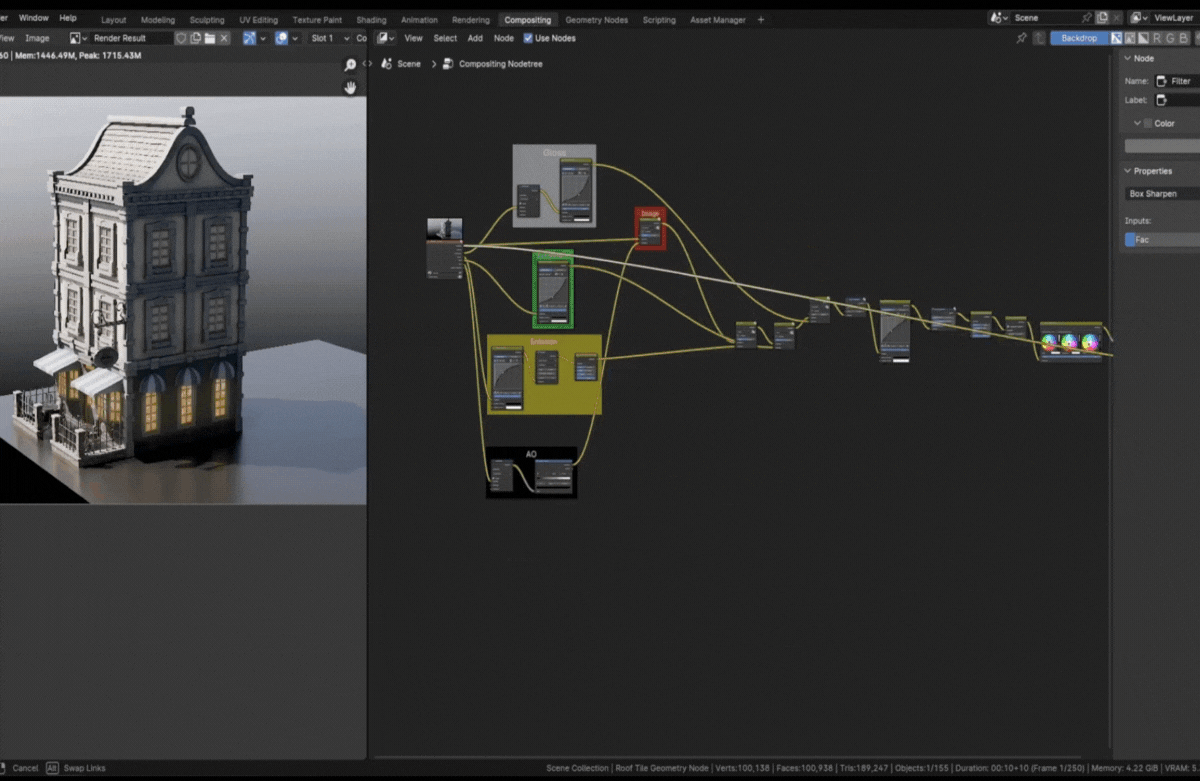Viewport: 1200px width, 781px height.
Task: Switch to the Shading workspace tab
Action: [371, 19]
